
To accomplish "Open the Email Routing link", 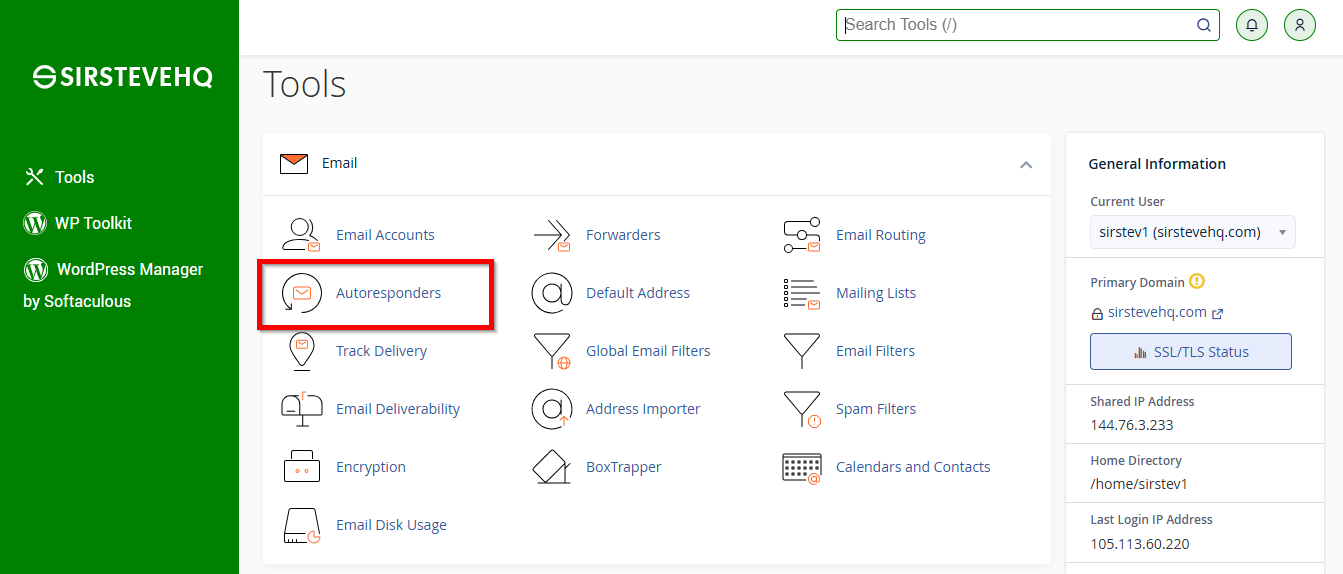I will pos(881,235).
